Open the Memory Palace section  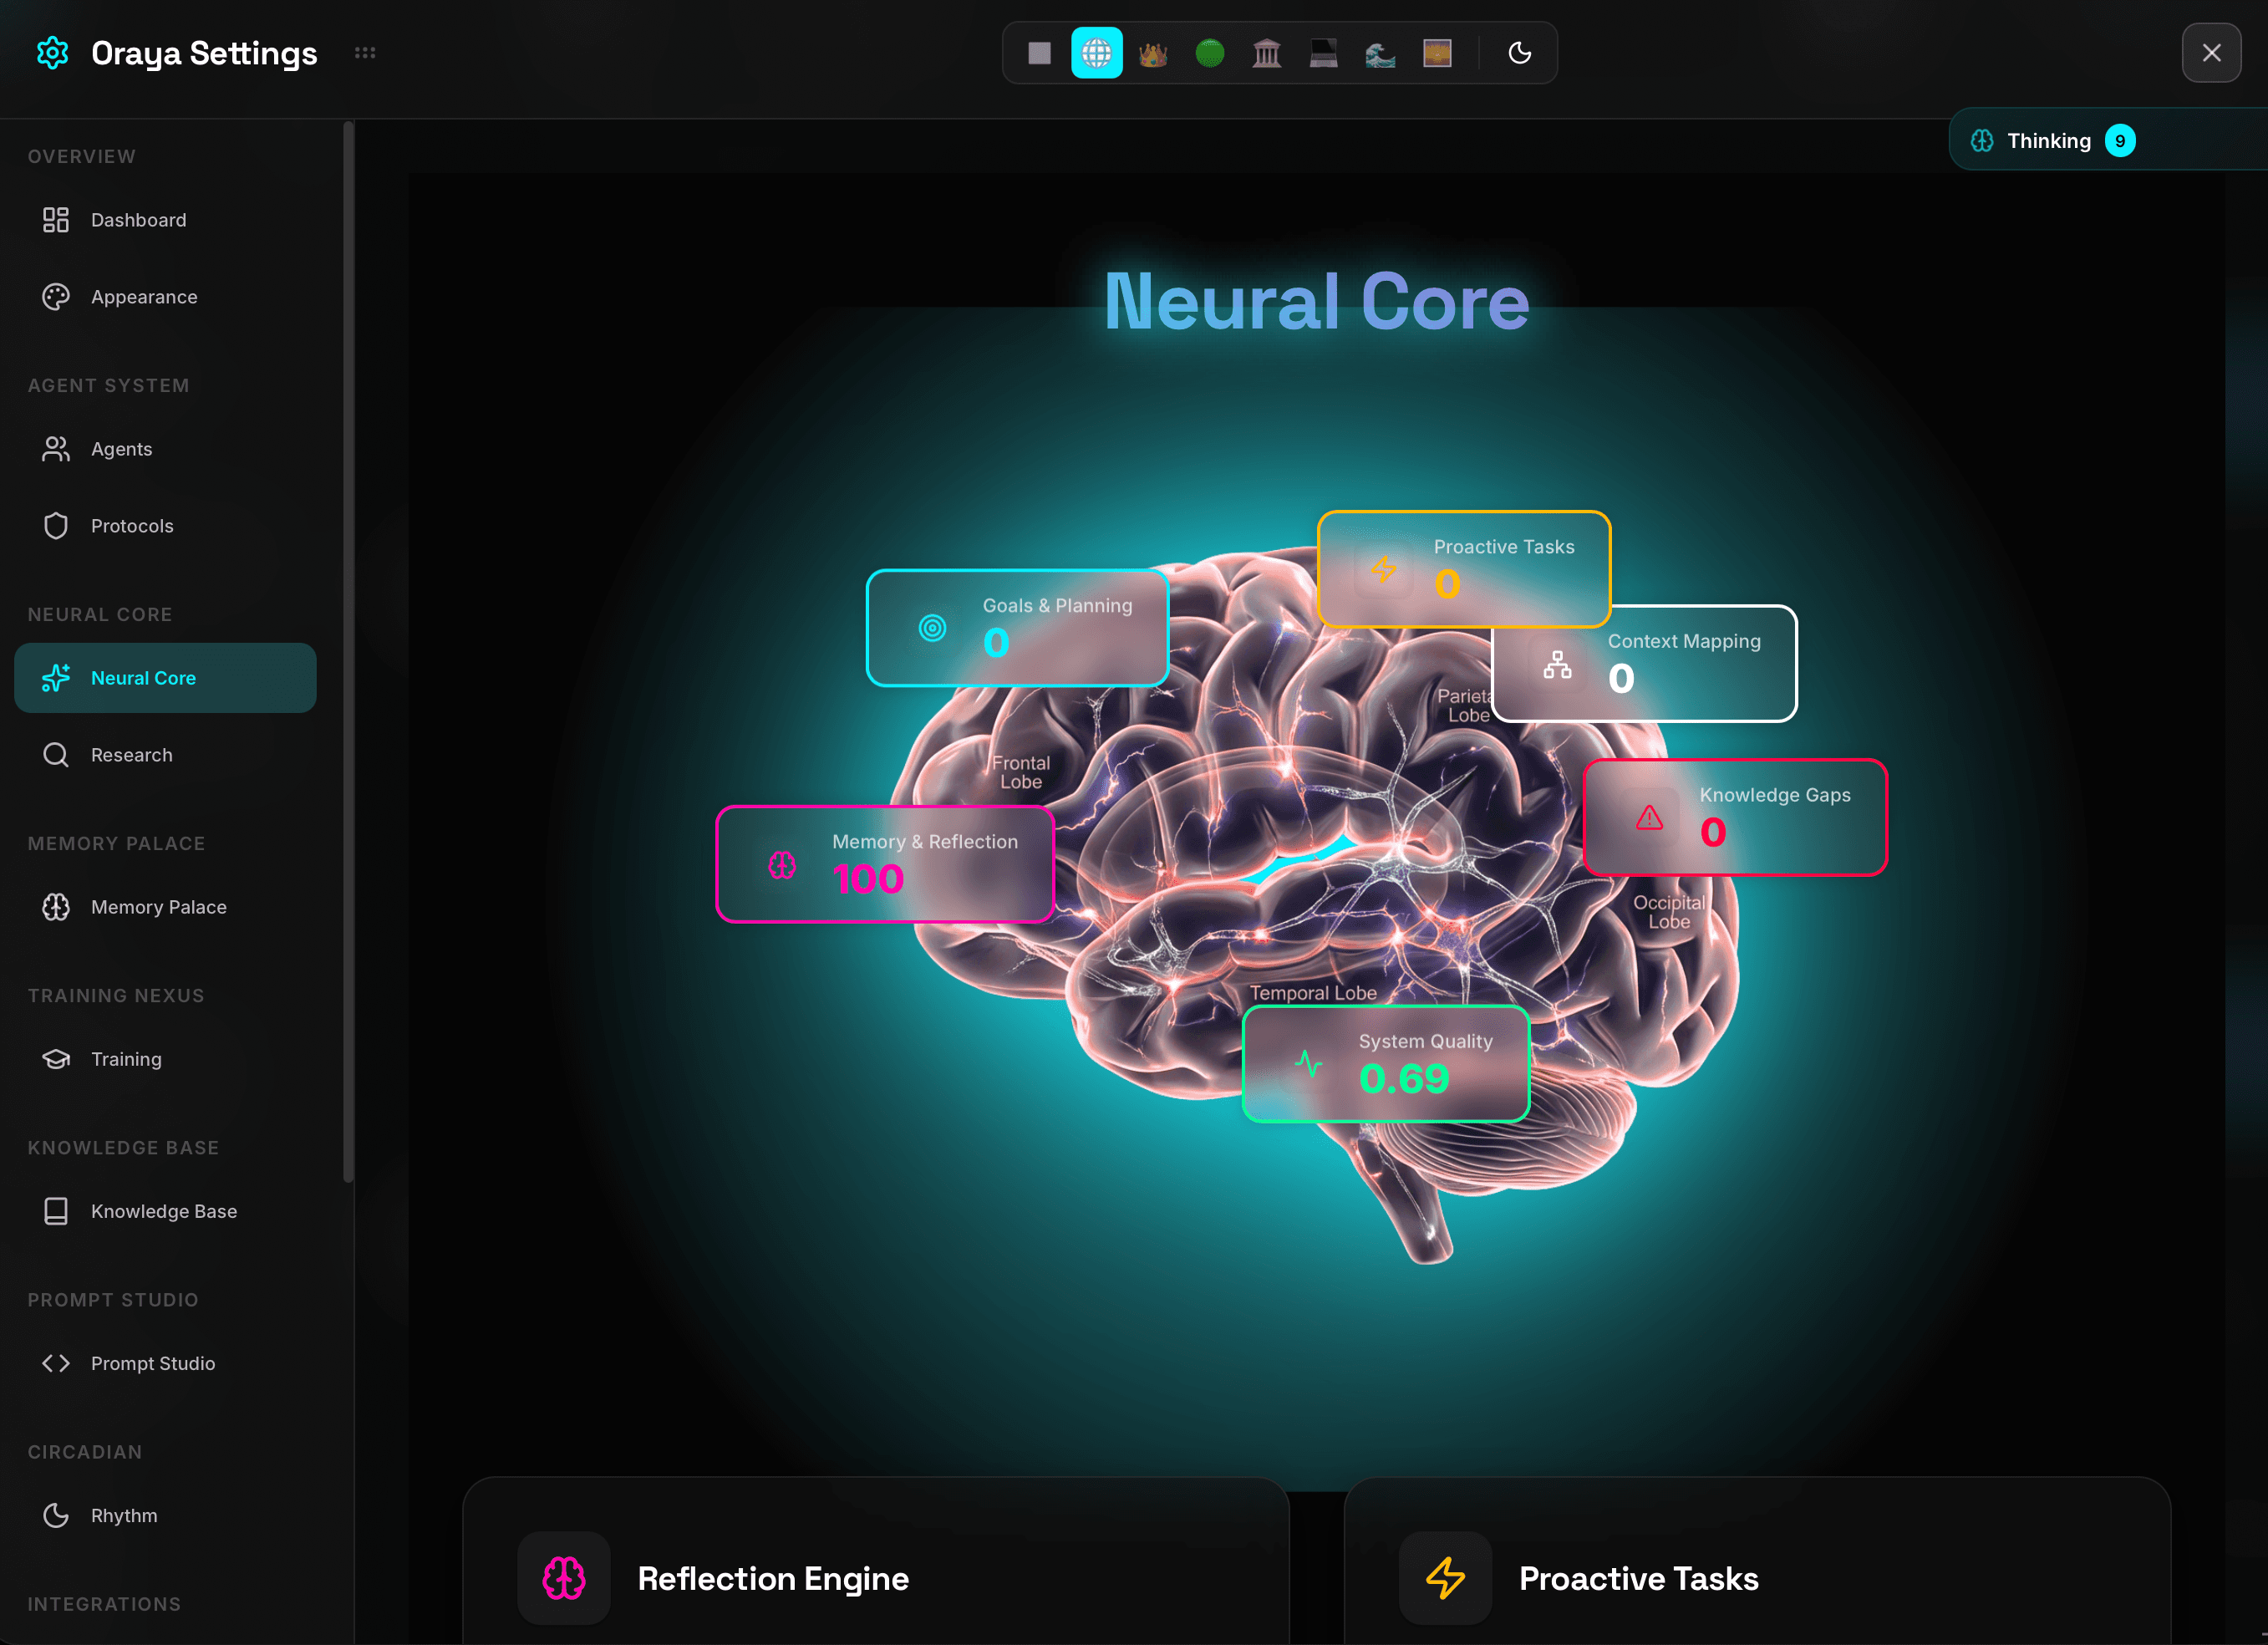click(x=159, y=906)
